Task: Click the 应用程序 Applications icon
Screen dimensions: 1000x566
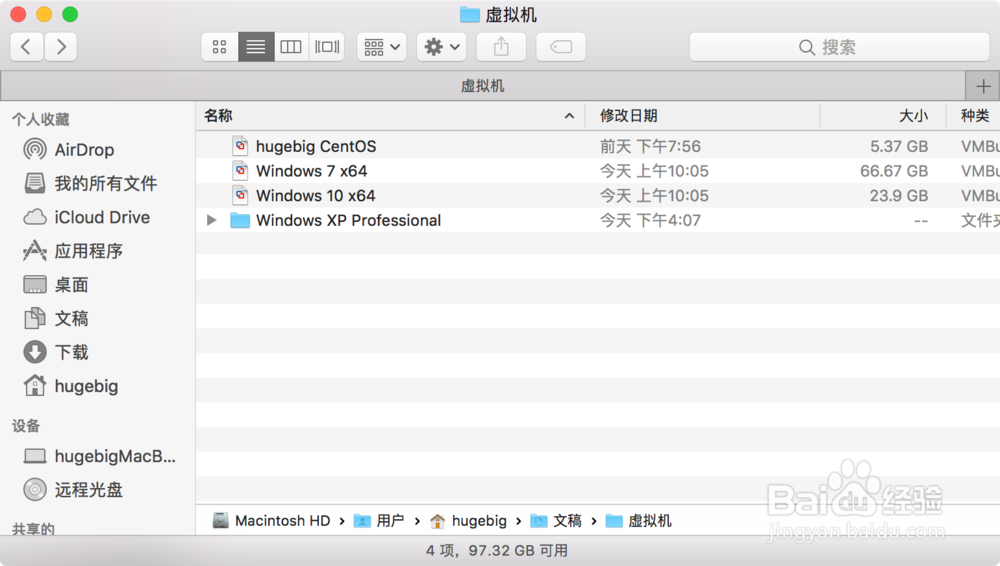Action: coord(34,251)
